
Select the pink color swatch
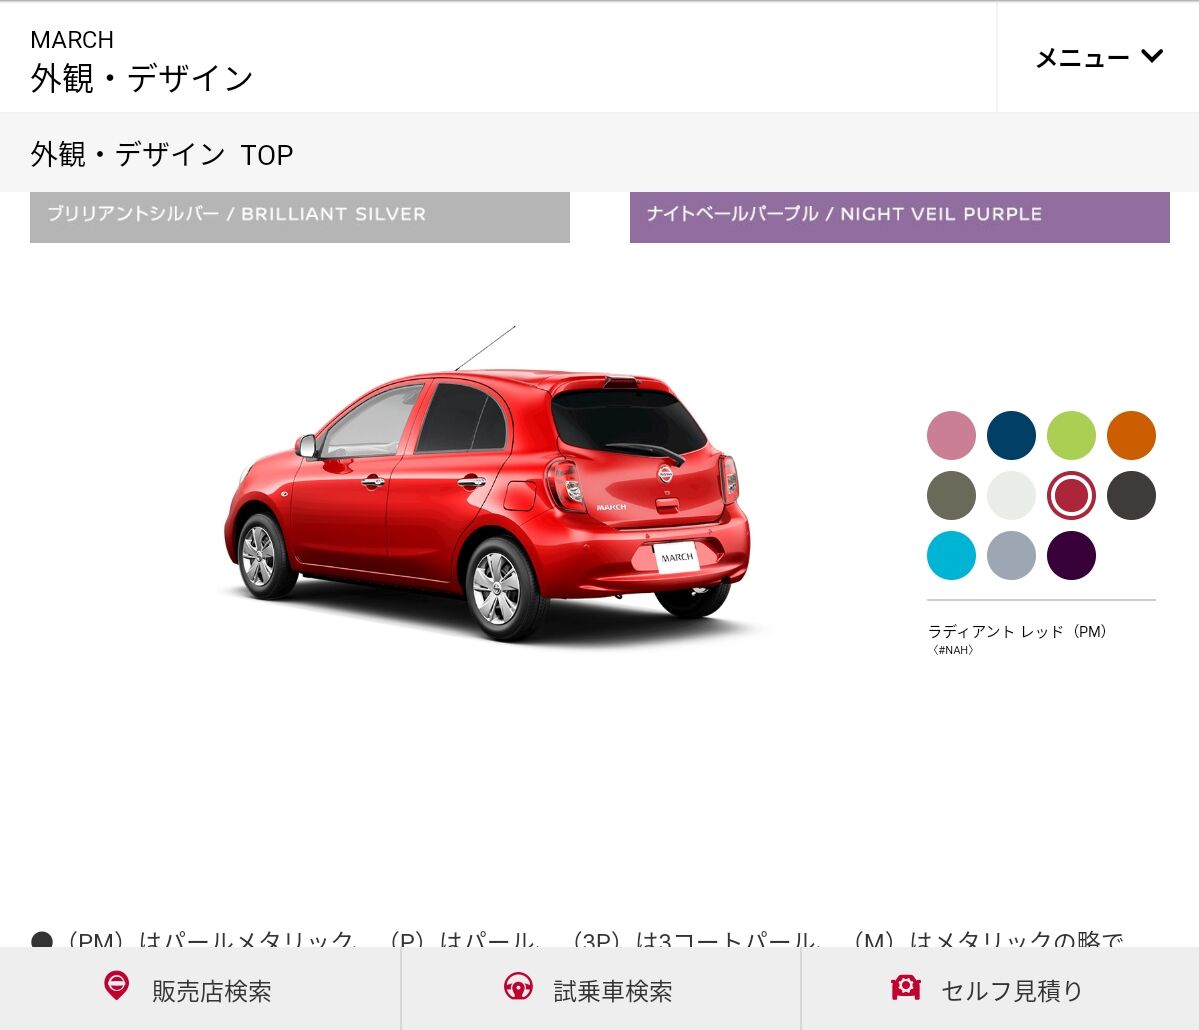click(x=950, y=435)
